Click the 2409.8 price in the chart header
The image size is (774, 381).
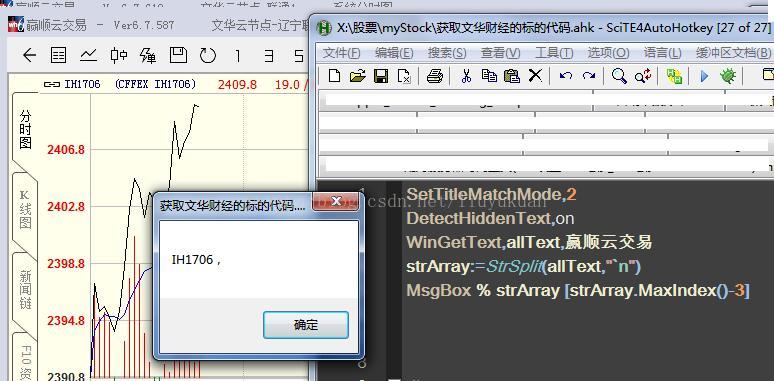237,85
